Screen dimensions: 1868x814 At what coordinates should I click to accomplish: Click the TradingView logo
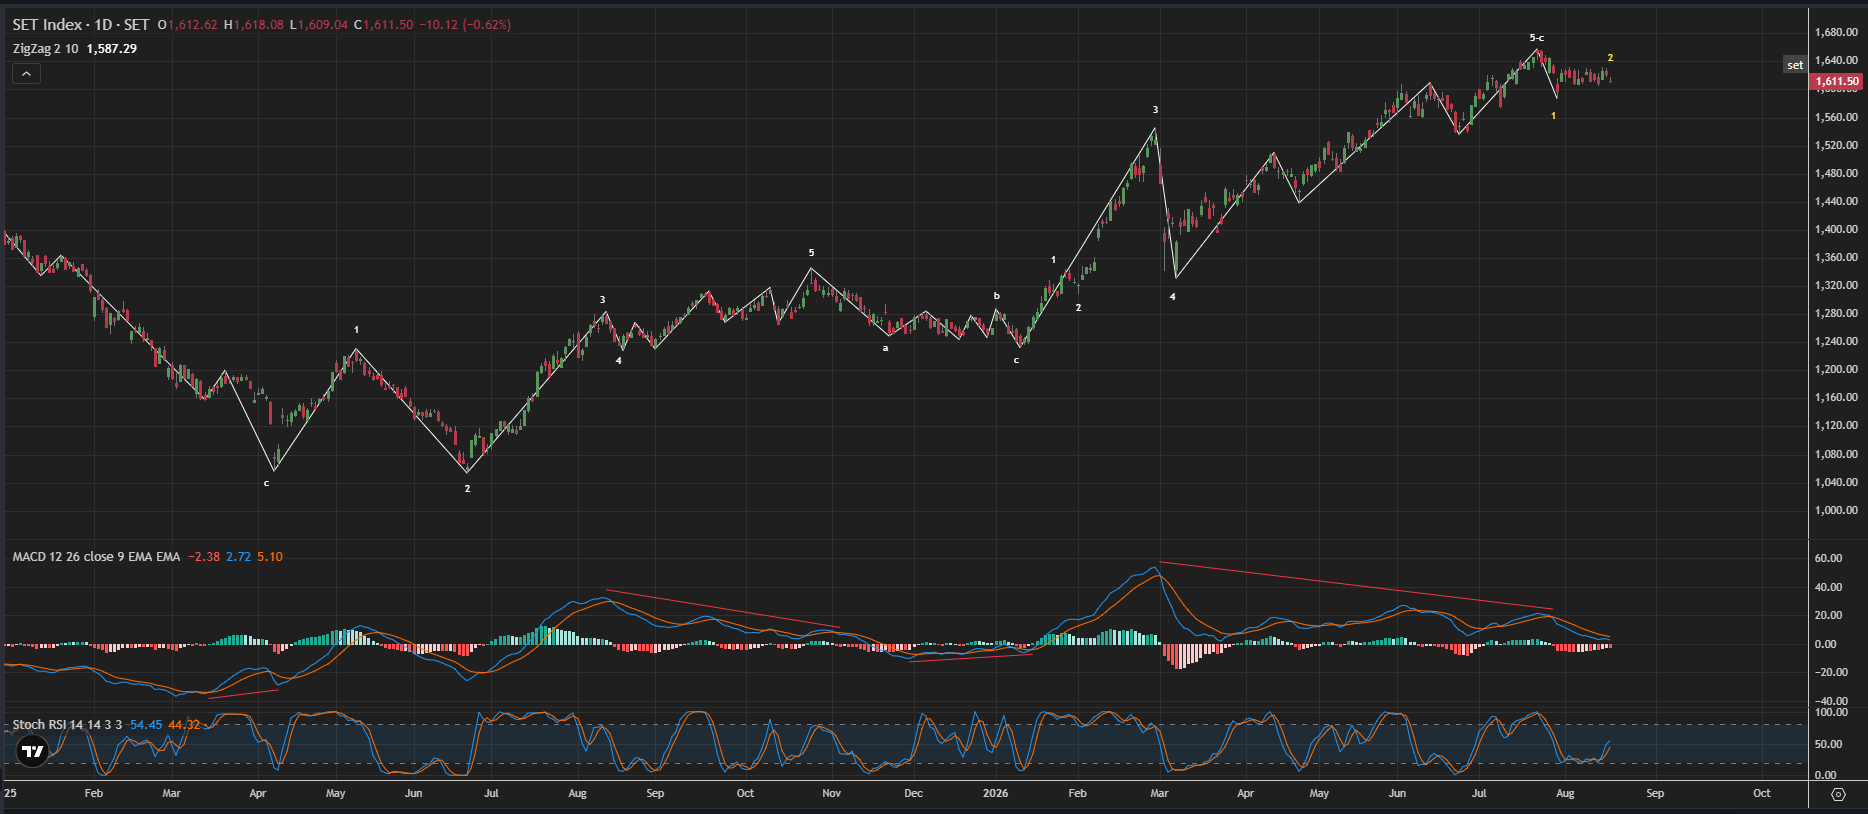point(33,751)
